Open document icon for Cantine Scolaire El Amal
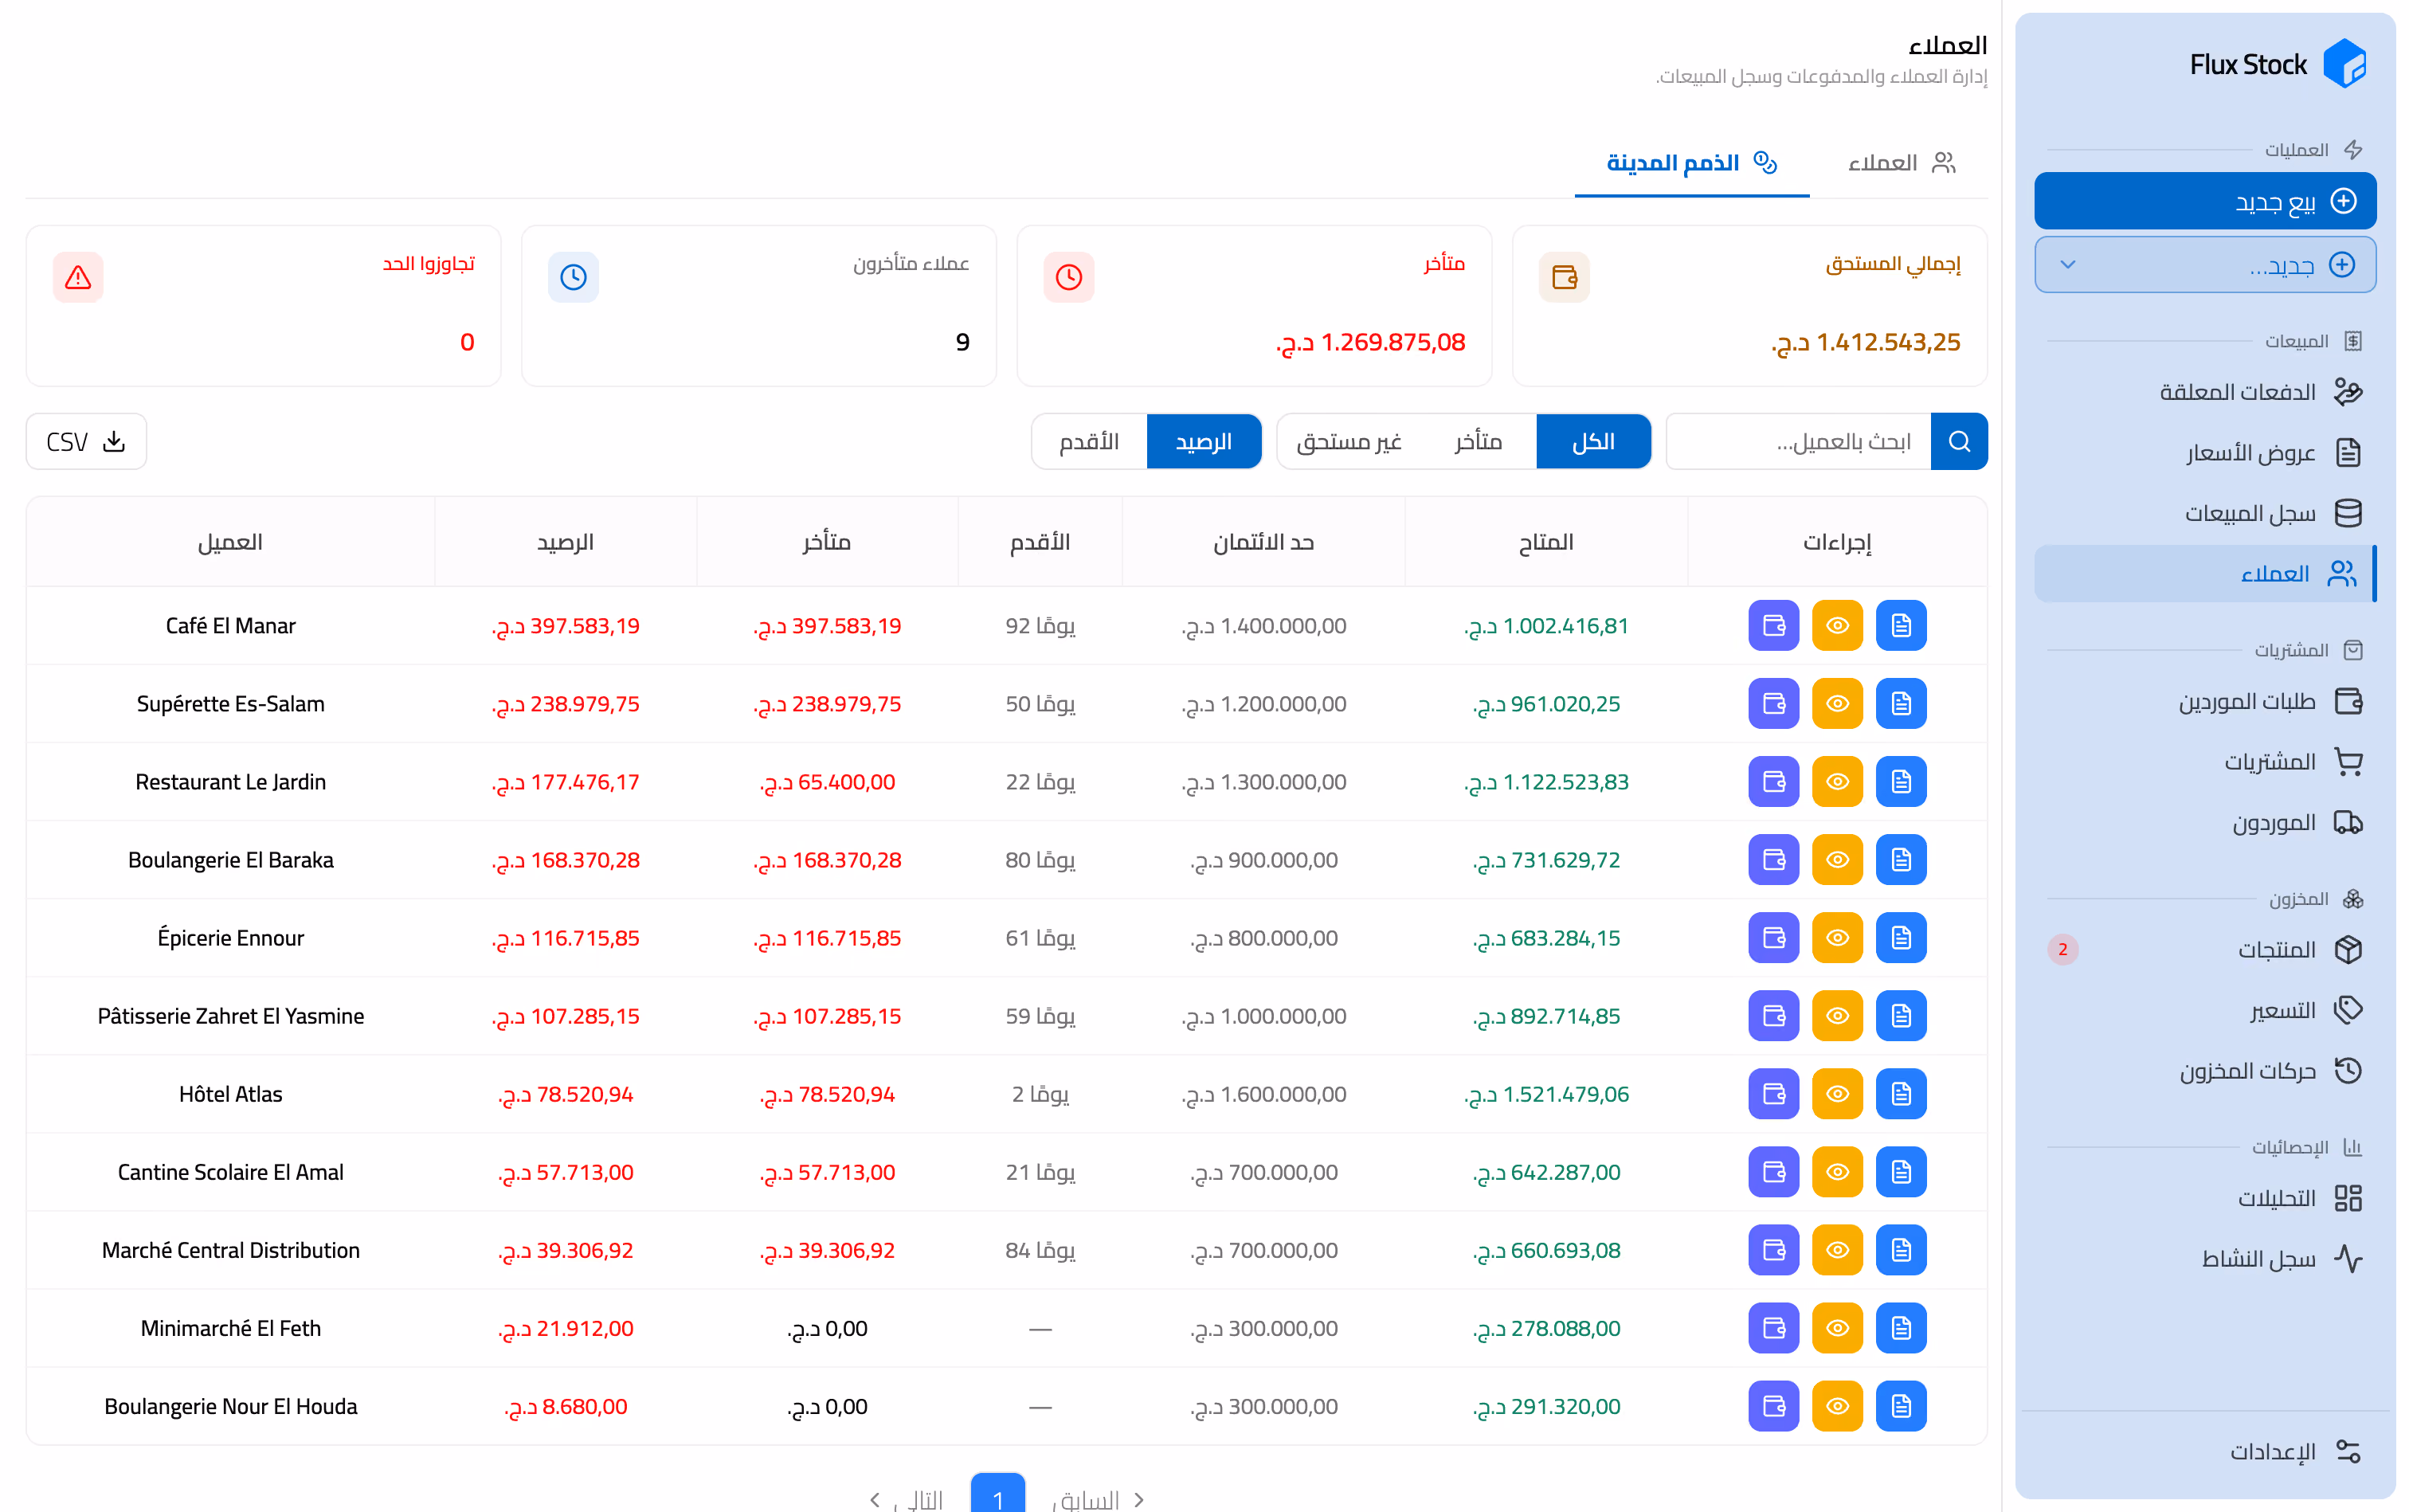 click(1900, 1172)
